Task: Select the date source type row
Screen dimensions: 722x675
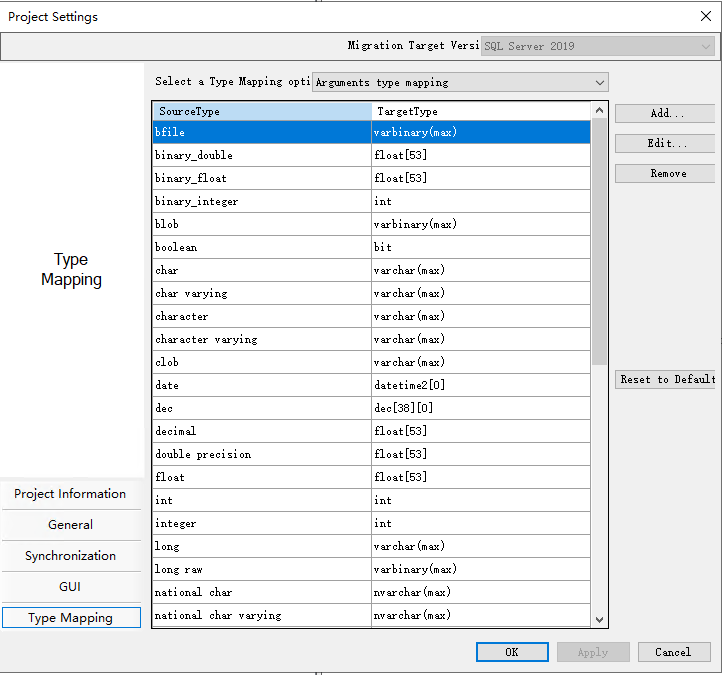Action: click(371, 385)
